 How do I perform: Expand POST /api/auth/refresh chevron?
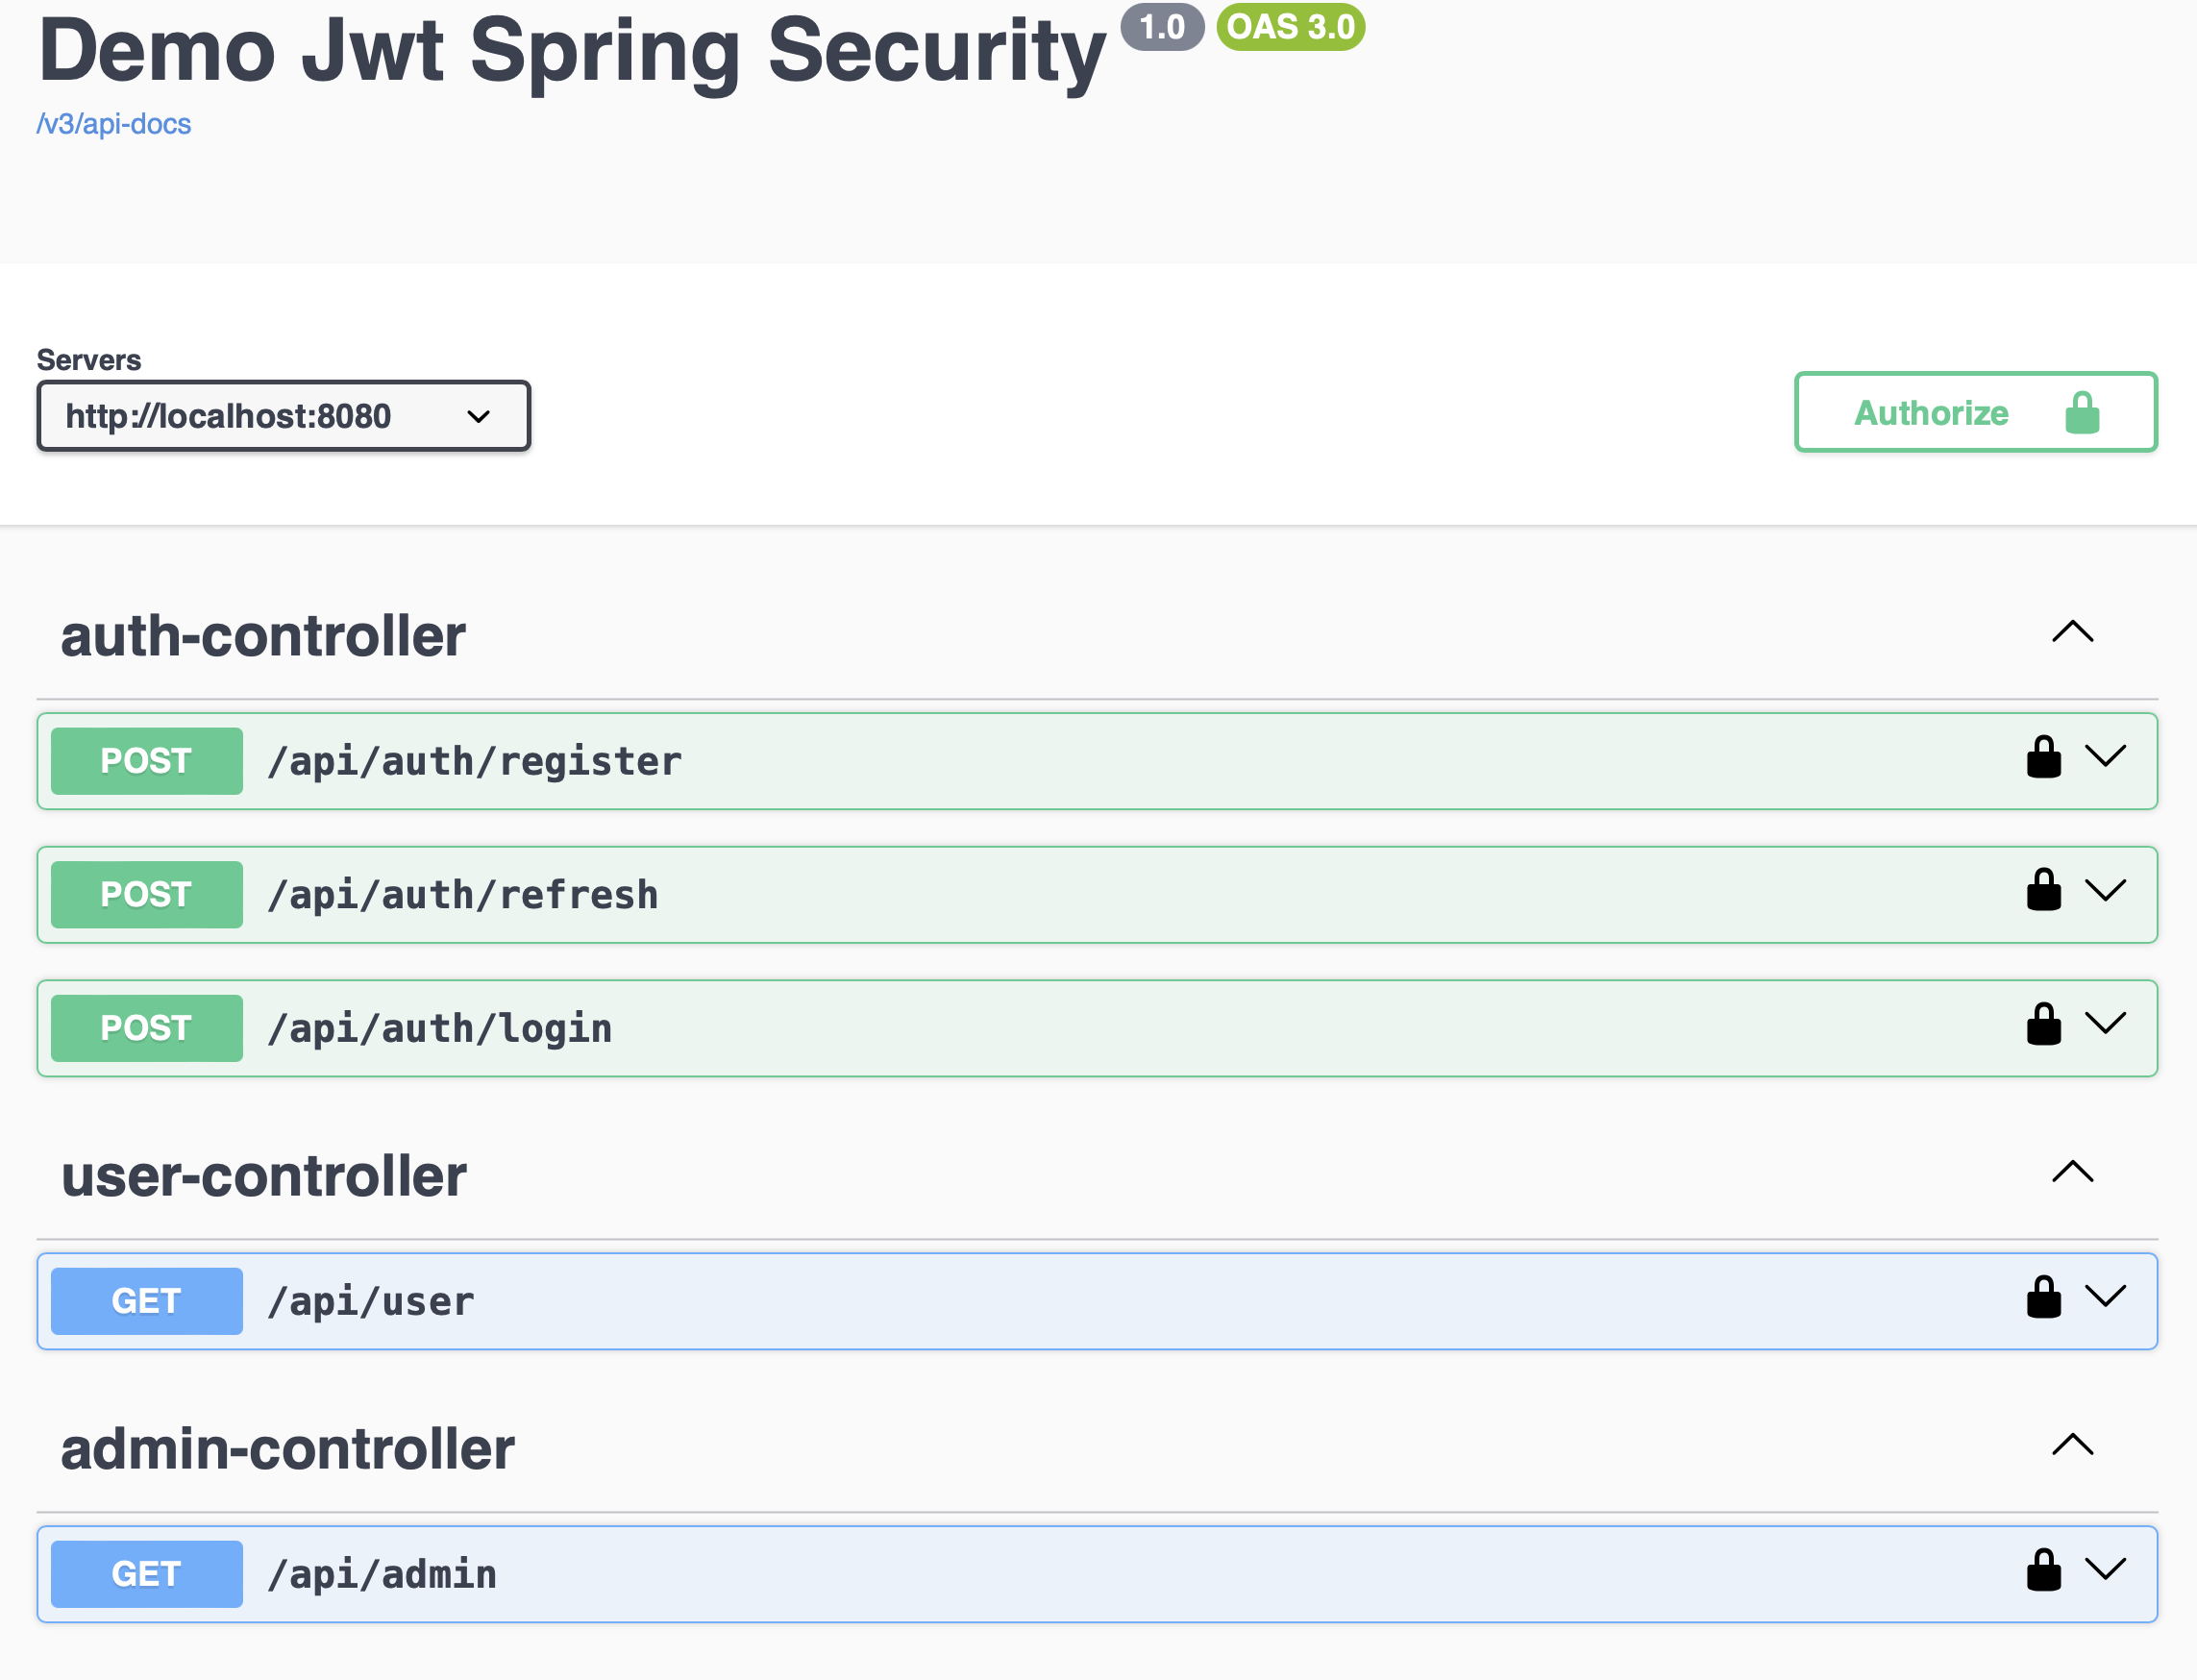pos(2105,890)
